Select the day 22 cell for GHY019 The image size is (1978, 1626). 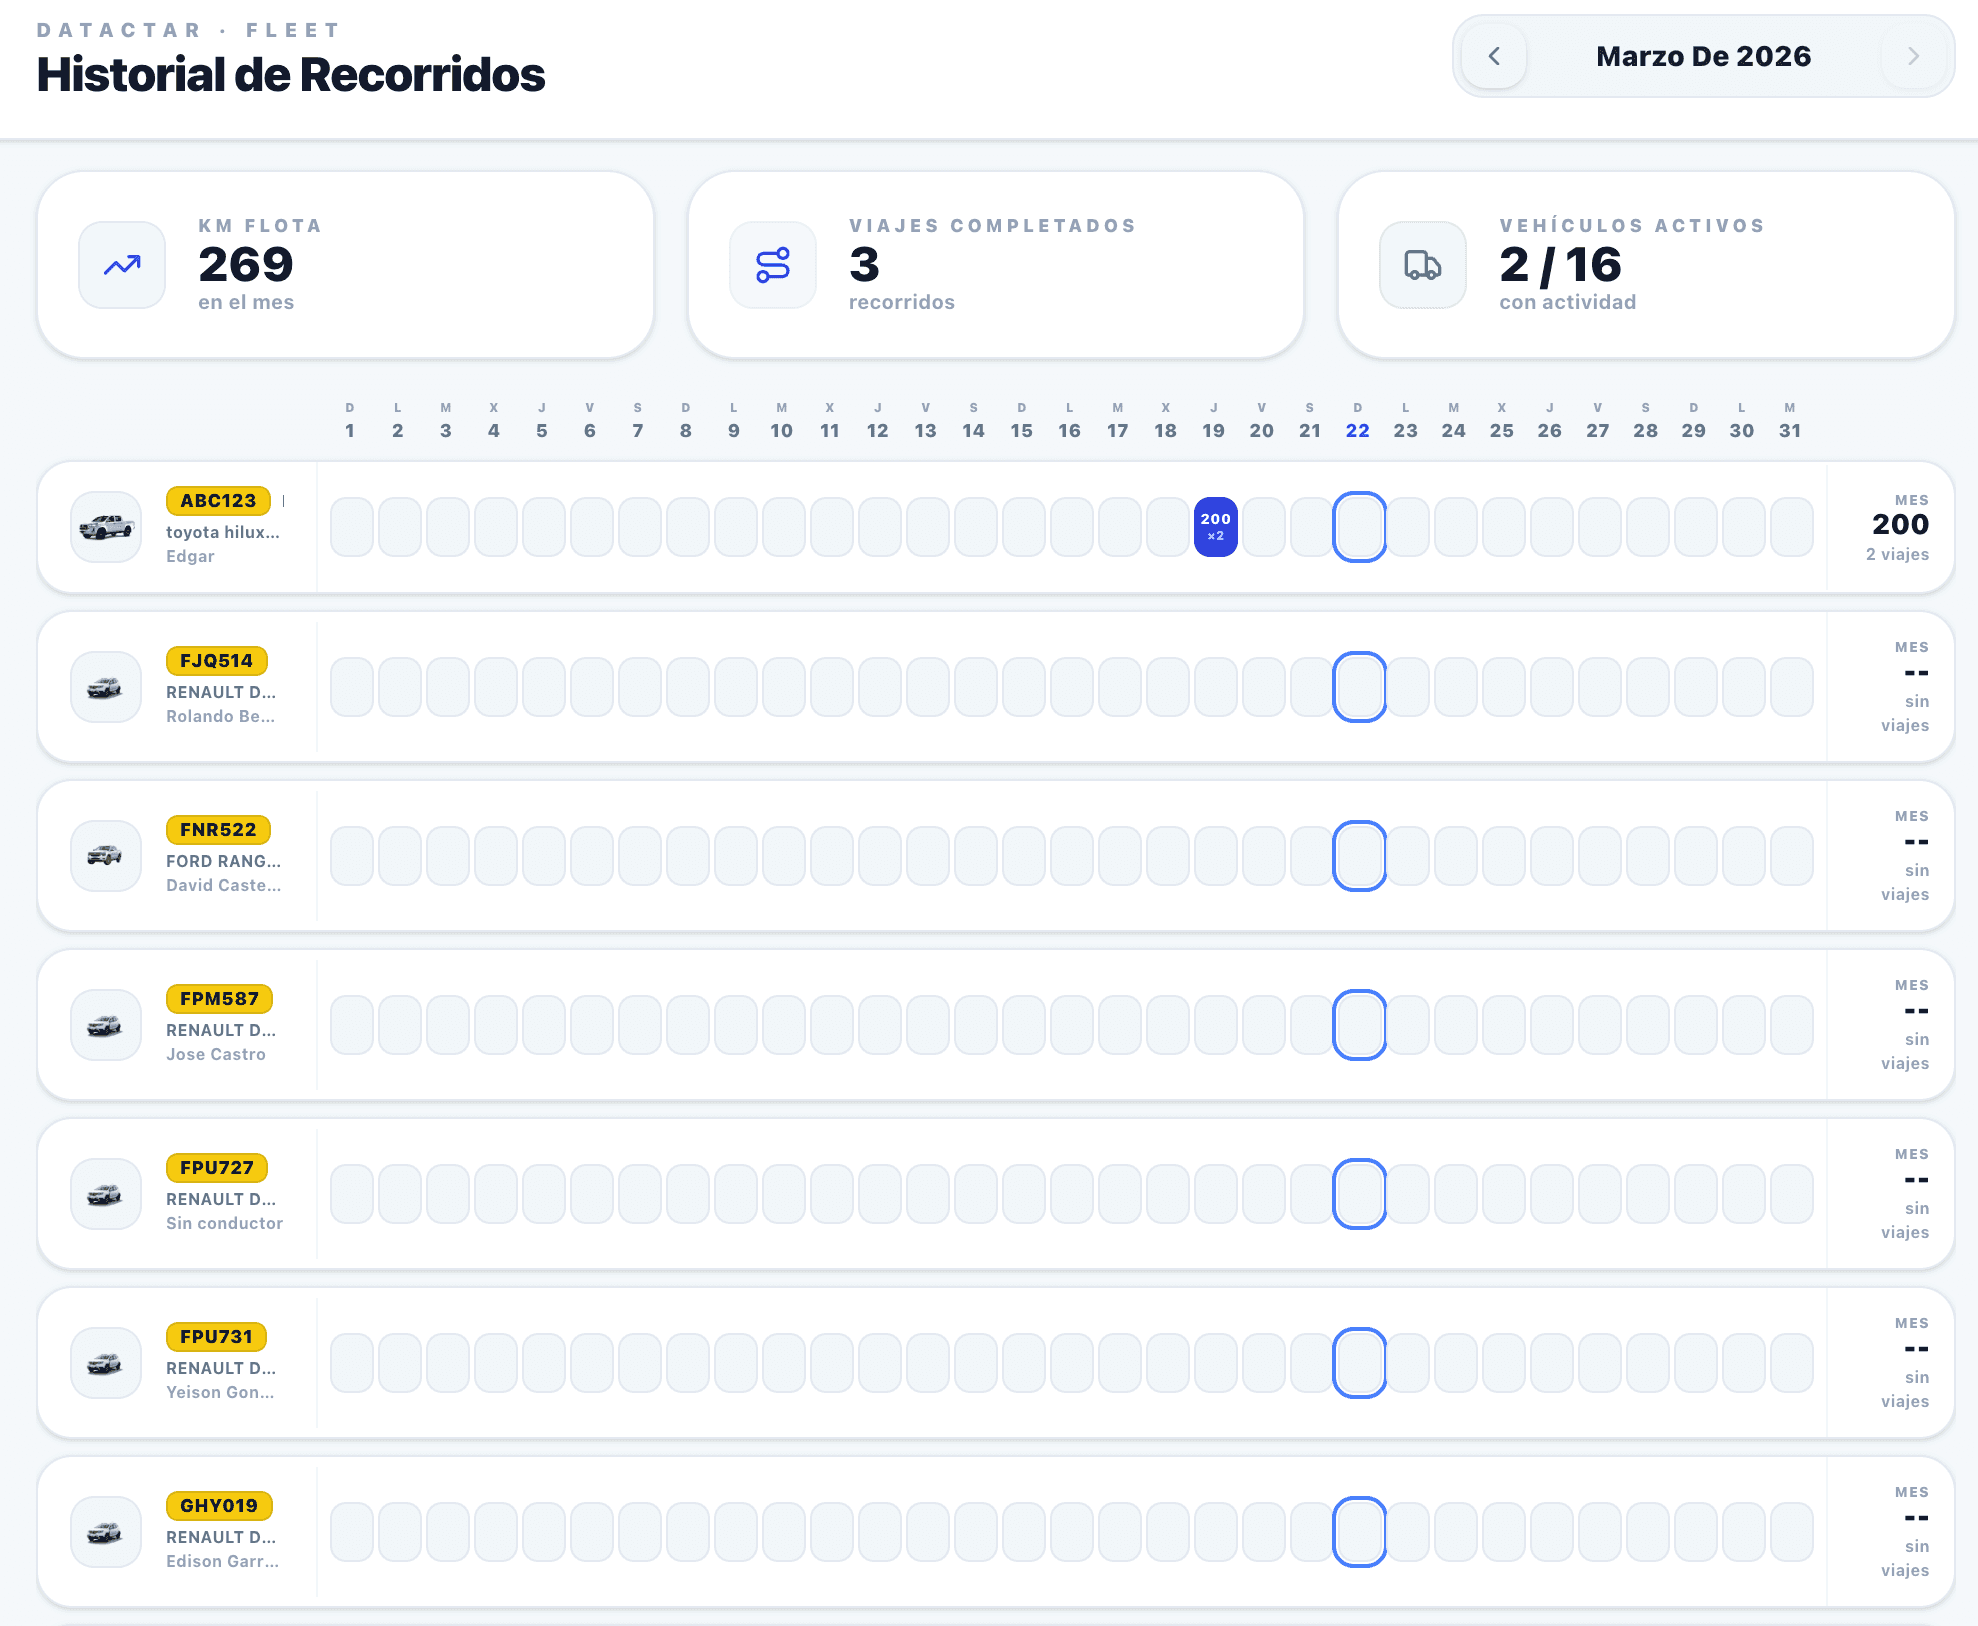click(x=1358, y=1532)
